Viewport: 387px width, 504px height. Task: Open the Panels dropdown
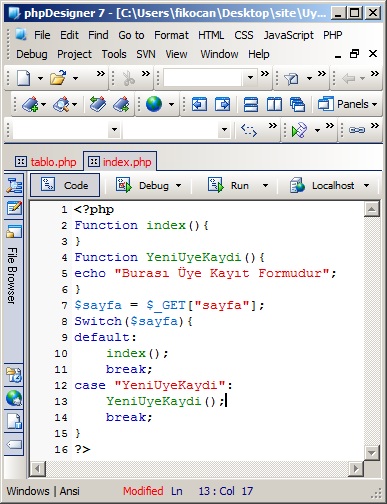(x=348, y=104)
